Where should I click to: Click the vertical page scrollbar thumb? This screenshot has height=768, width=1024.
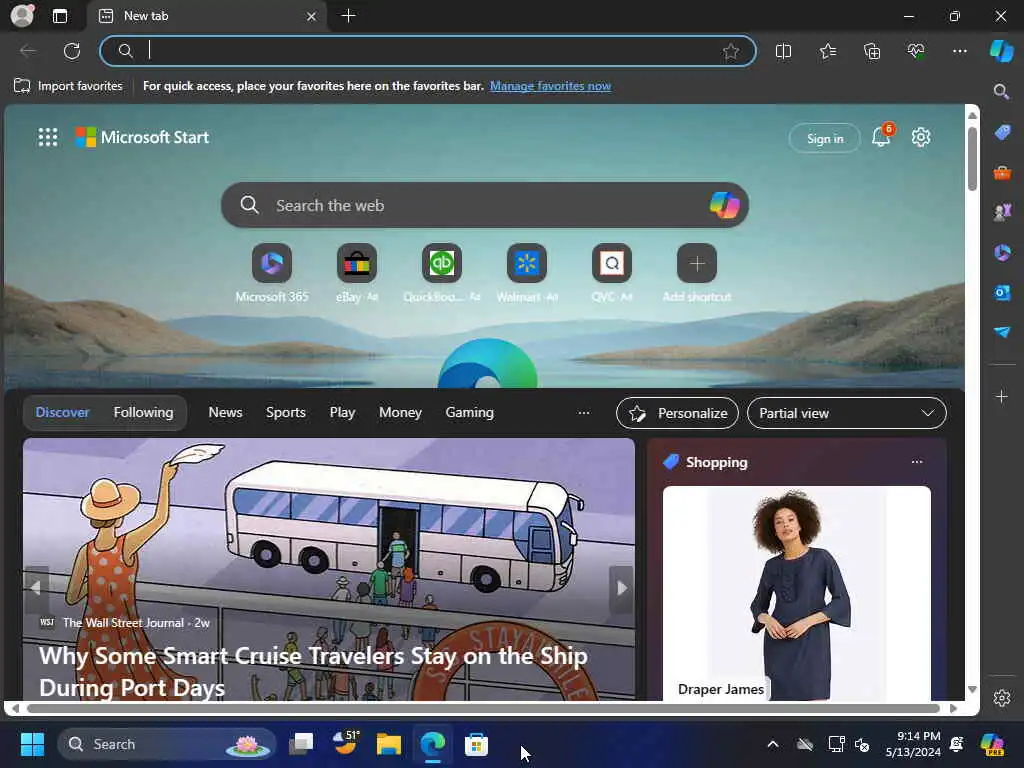(x=972, y=159)
